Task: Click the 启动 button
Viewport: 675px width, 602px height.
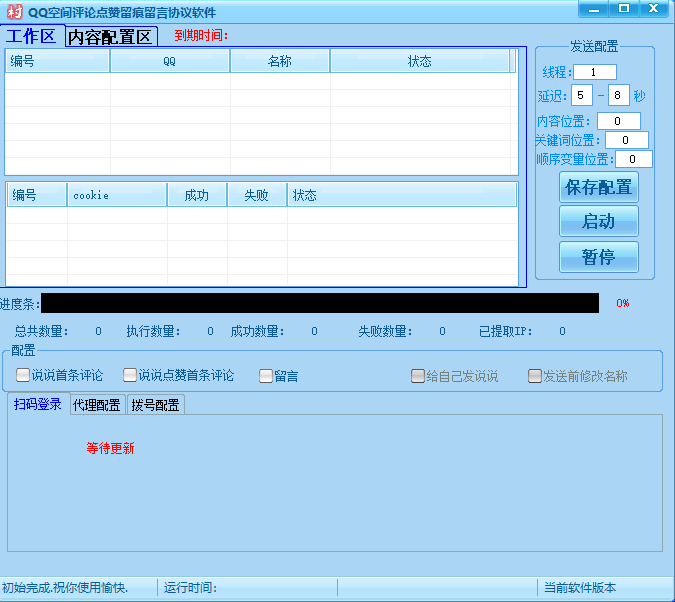Action: pyautogui.click(x=598, y=221)
